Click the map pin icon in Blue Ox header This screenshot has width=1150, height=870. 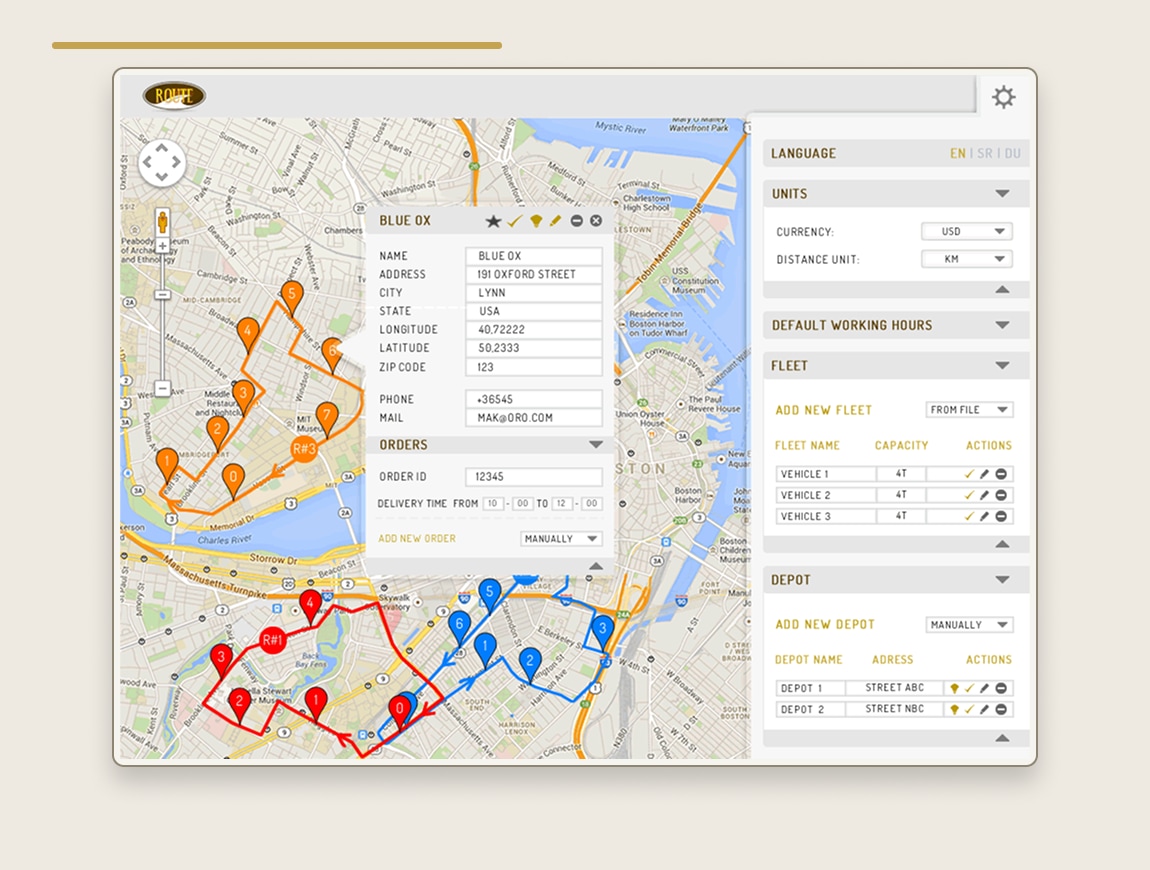[x=536, y=221]
